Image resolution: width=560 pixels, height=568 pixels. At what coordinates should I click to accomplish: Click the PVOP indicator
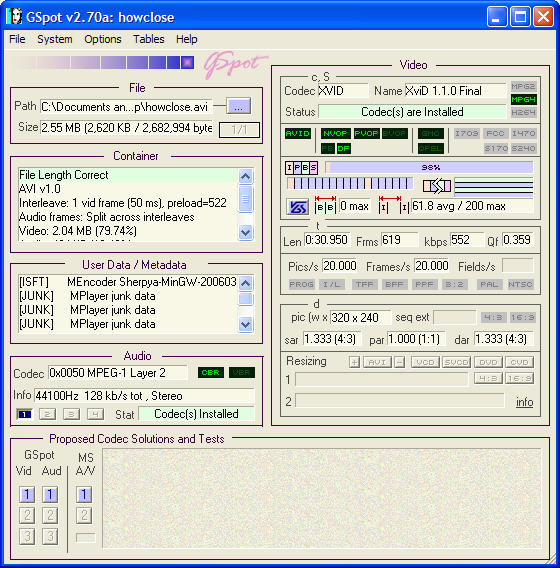pos(366,134)
